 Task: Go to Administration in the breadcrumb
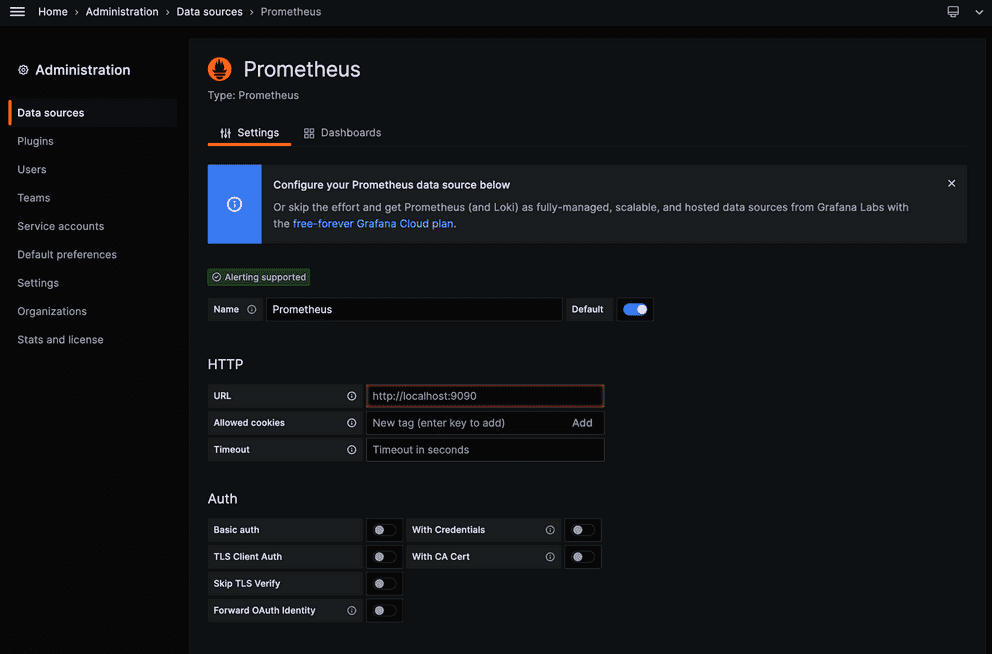click(x=122, y=12)
